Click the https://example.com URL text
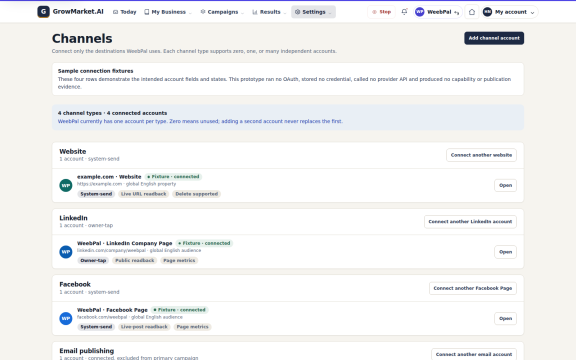Image resolution: width=576 pixels, height=360 pixels. 100,184
